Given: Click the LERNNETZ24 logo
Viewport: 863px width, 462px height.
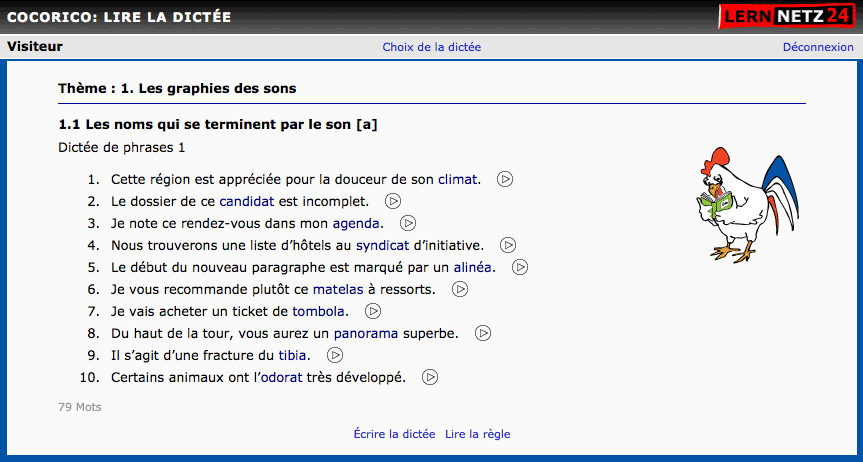Looking at the screenshot, I should (788, 17).
